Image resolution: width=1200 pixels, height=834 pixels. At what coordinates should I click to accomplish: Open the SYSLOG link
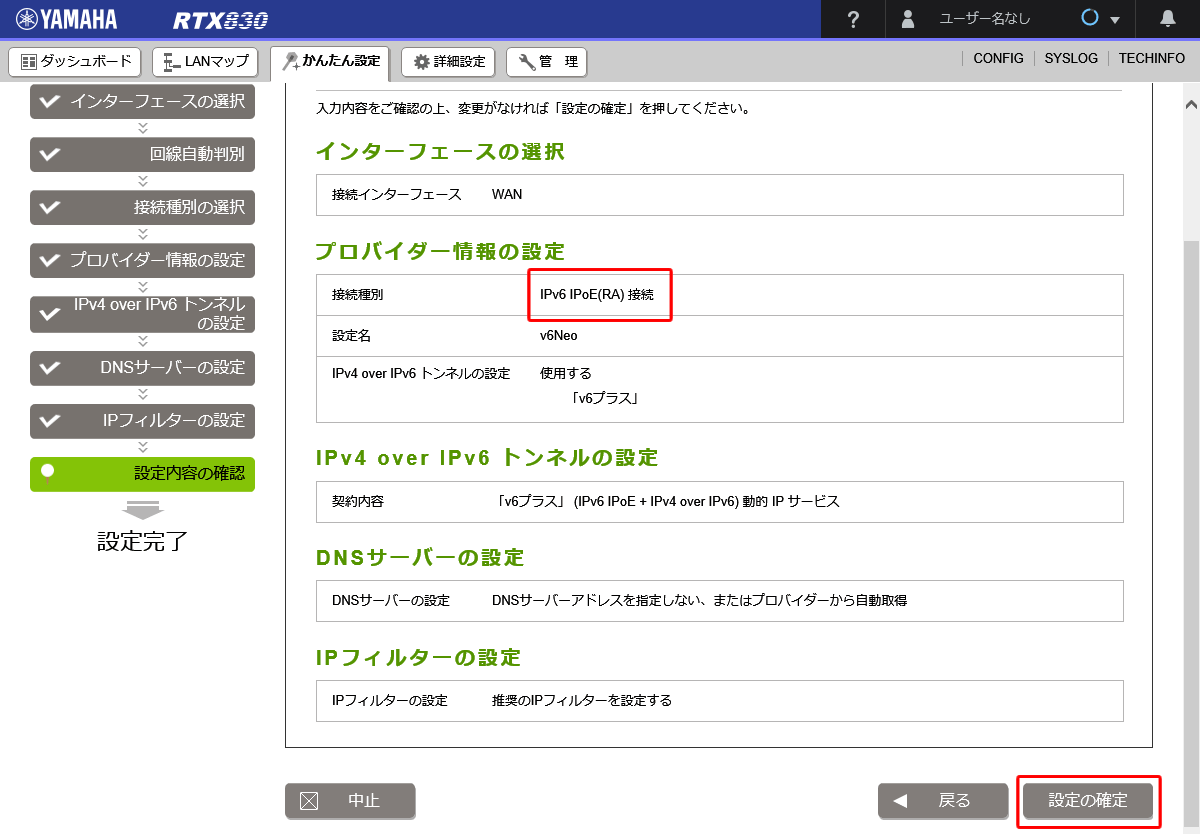(x=1071, y=59)
